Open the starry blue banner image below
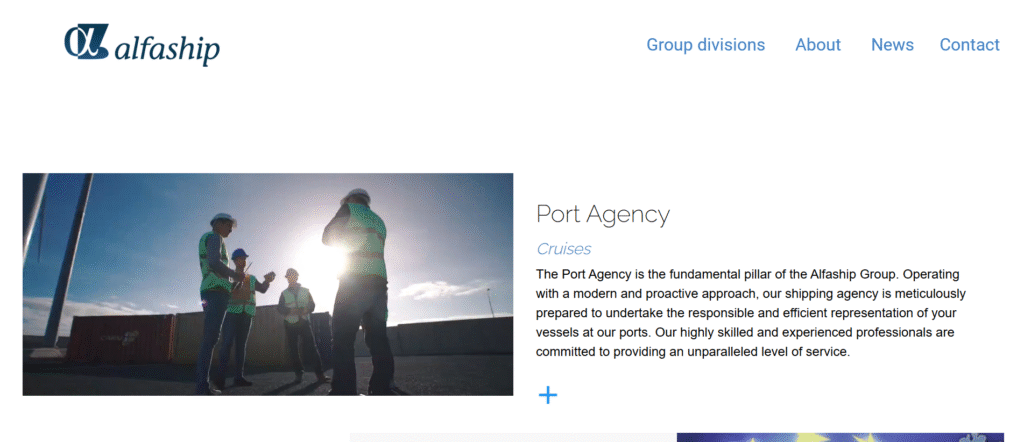1024x442 pixels. [840, 437]
